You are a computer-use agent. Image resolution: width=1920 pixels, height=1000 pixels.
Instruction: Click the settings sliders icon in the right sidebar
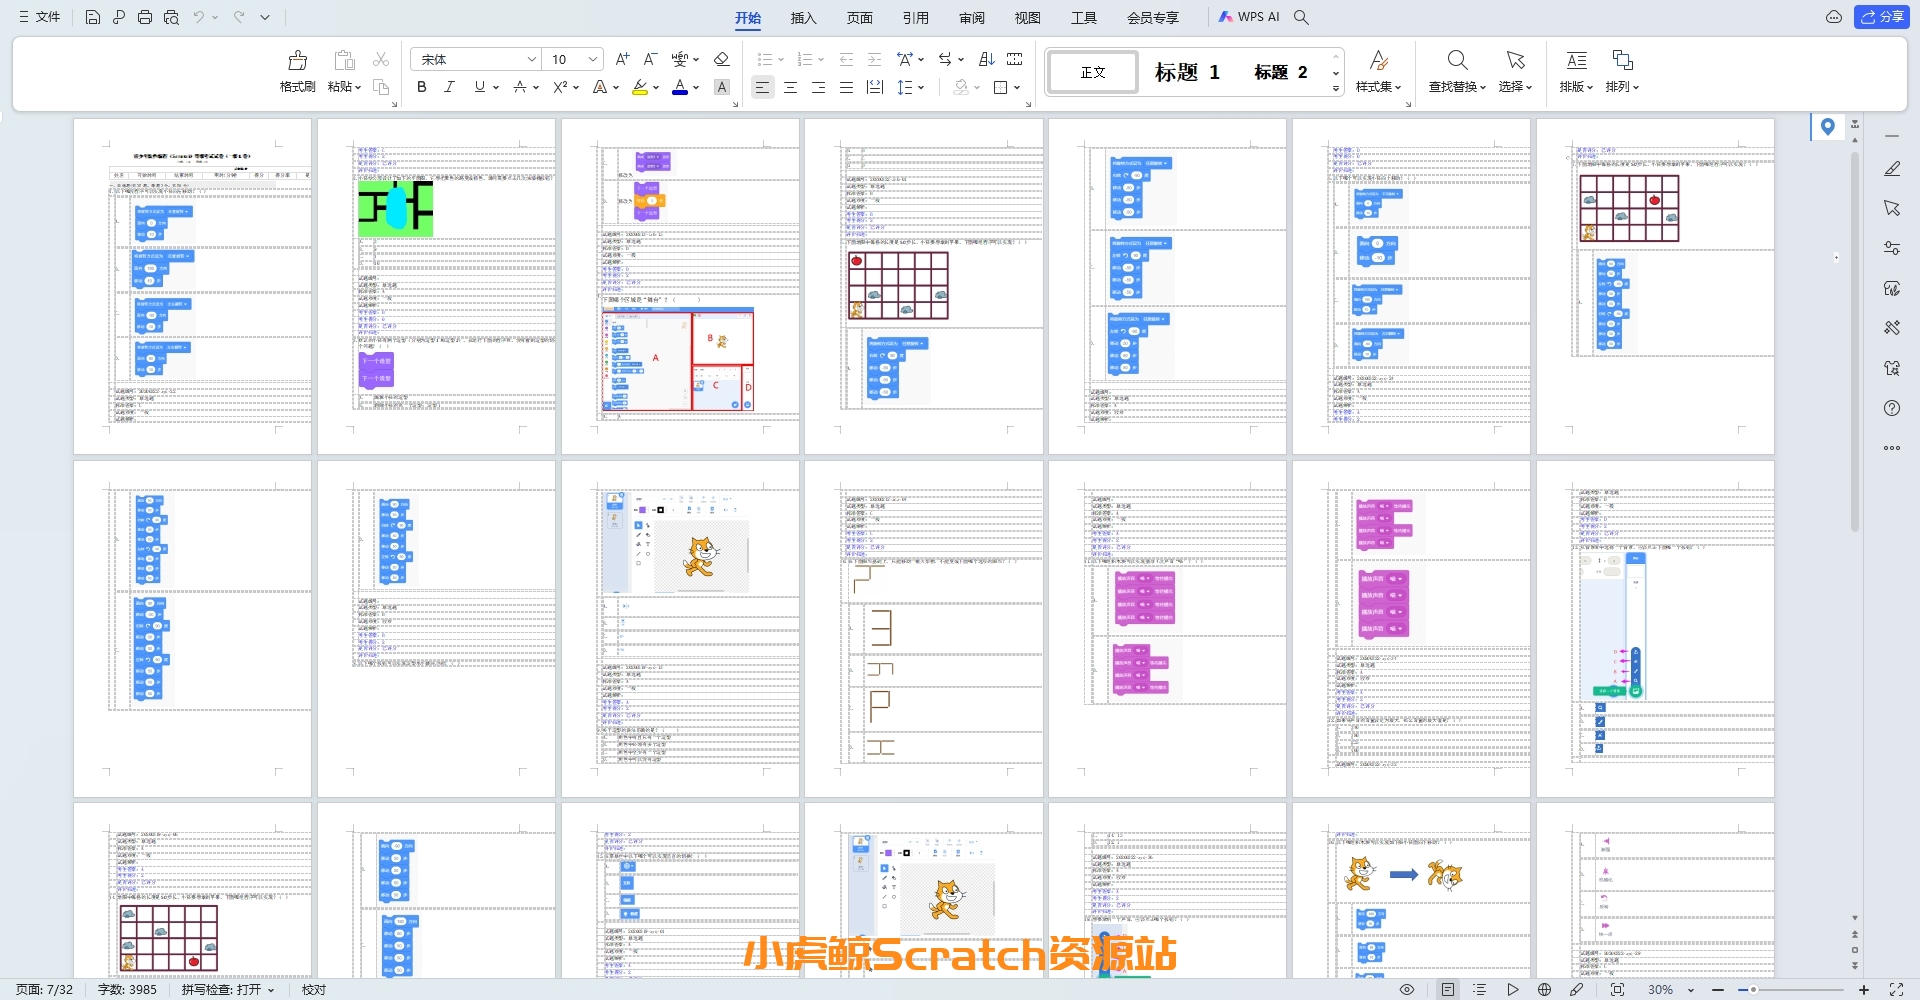tap(1892, 248)
